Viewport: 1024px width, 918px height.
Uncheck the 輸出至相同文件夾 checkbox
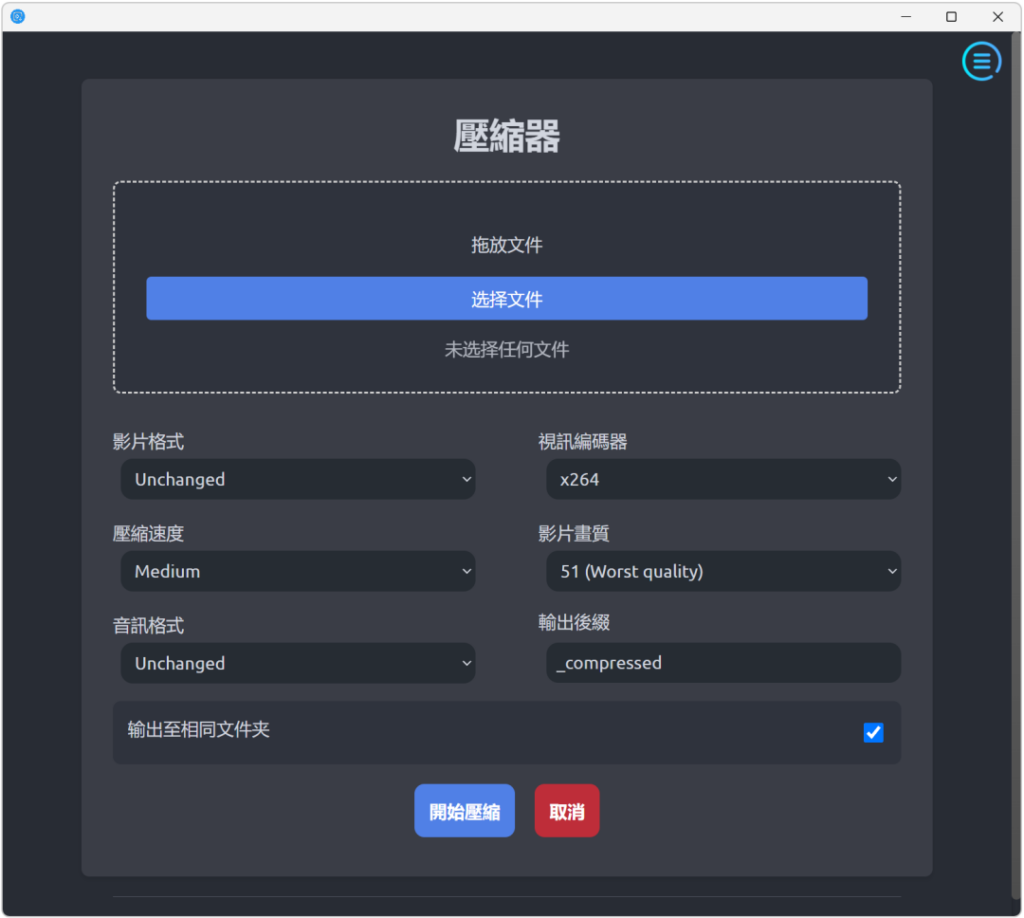click(x=873, y=733)
